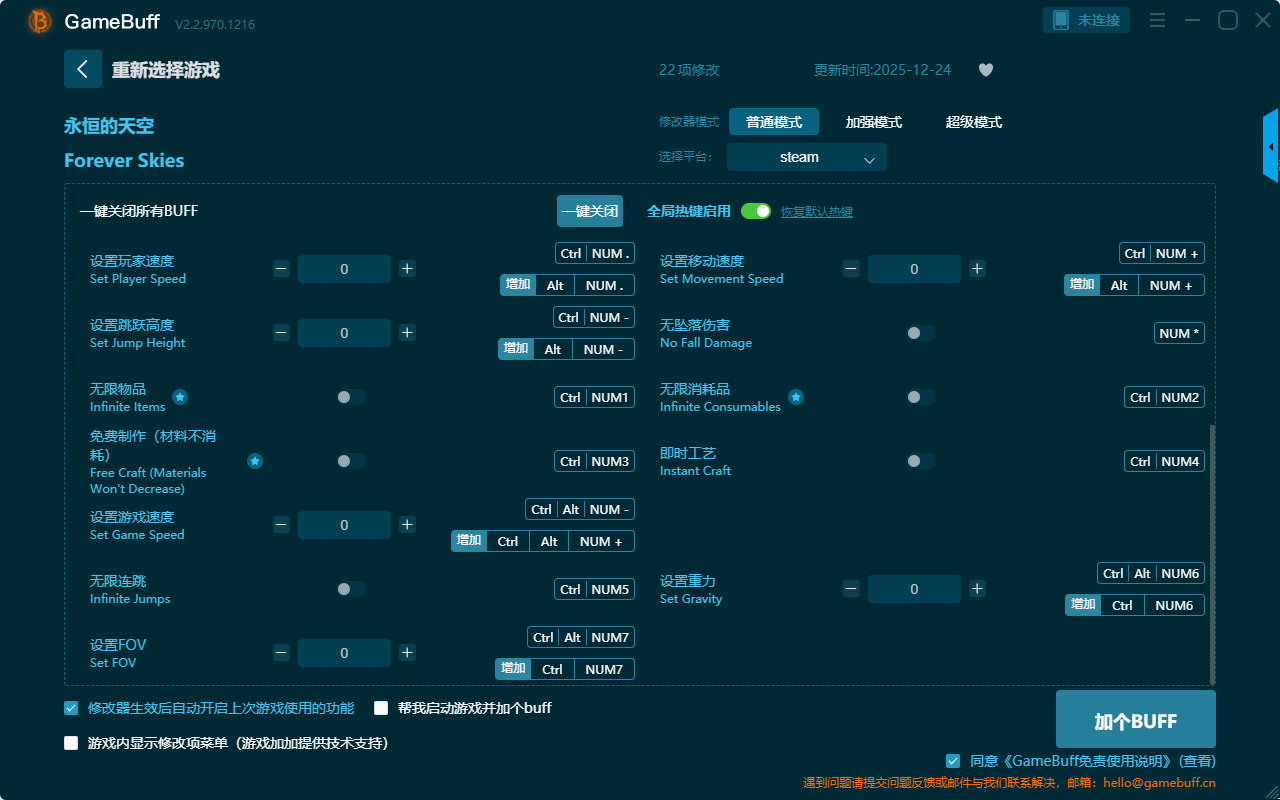
Task: Open the hamburger menu in title bar
Action: click(1157, 20)
